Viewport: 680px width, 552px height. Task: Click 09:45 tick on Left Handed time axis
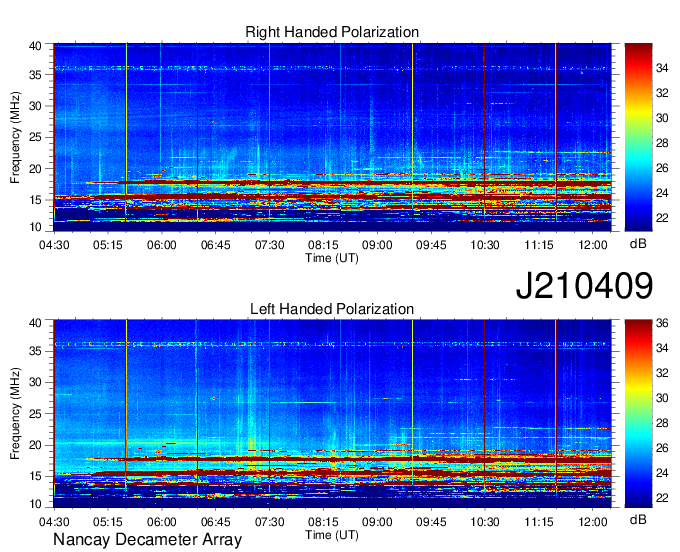(x=431, y=522)
